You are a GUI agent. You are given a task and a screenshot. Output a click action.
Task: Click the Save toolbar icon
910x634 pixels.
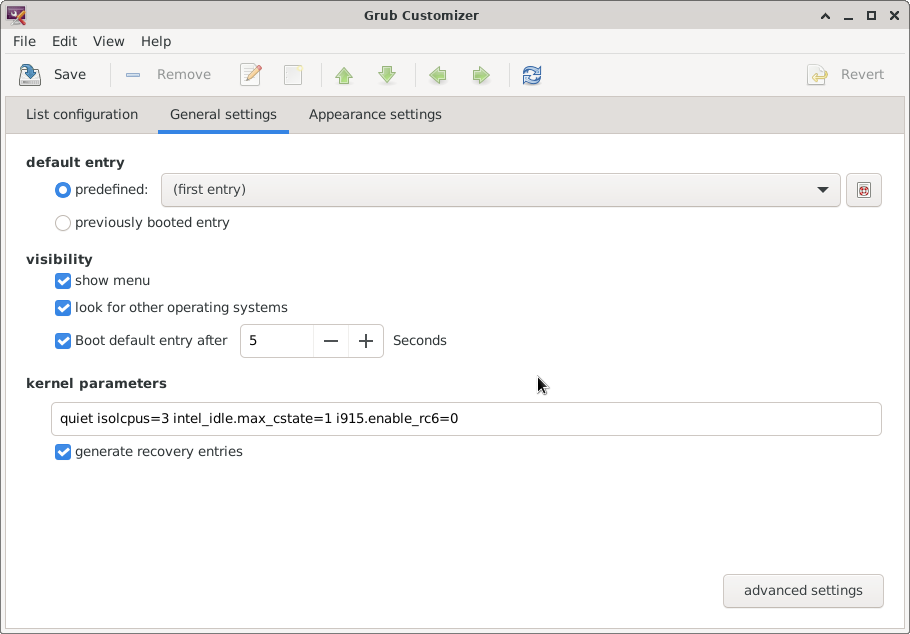(x=31, y=75)
